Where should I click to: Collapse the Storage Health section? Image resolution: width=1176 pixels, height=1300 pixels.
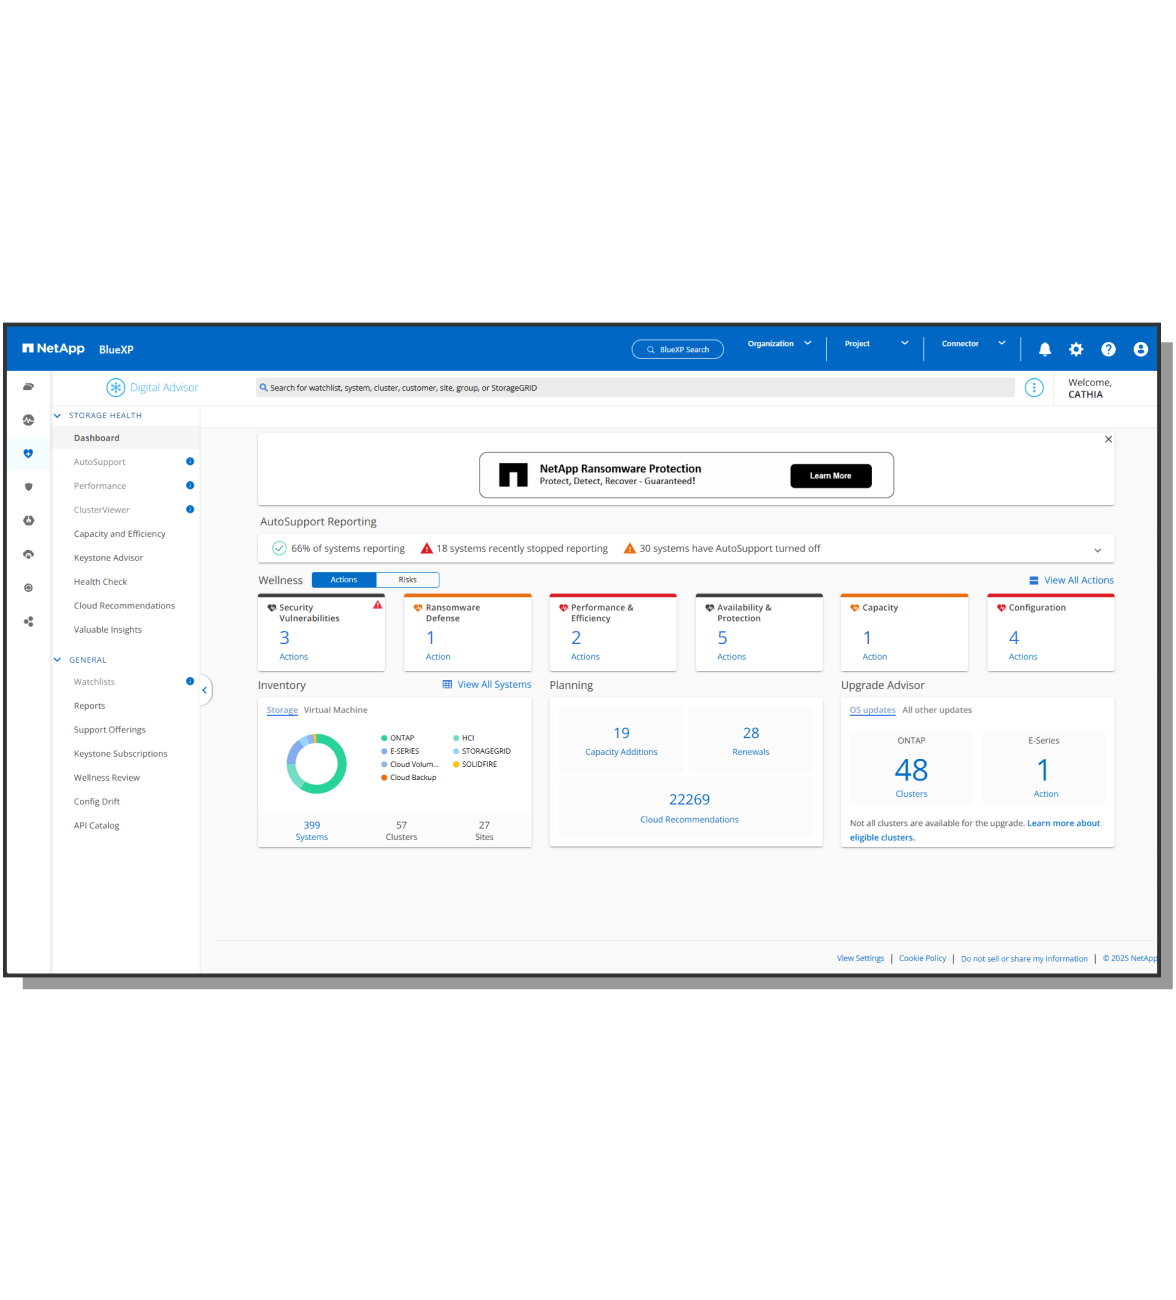pyautogui.click(x=58, y=416)
